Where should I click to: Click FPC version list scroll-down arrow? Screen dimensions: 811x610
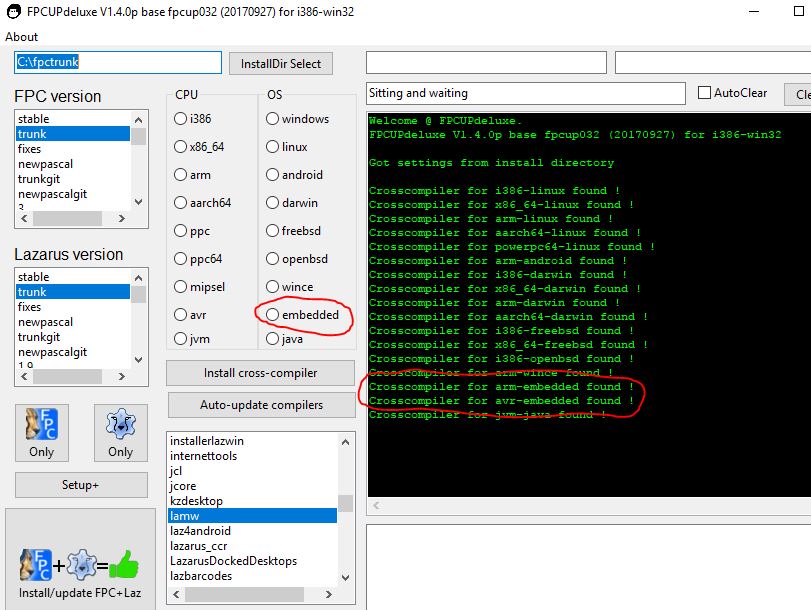tap(139, 201)
